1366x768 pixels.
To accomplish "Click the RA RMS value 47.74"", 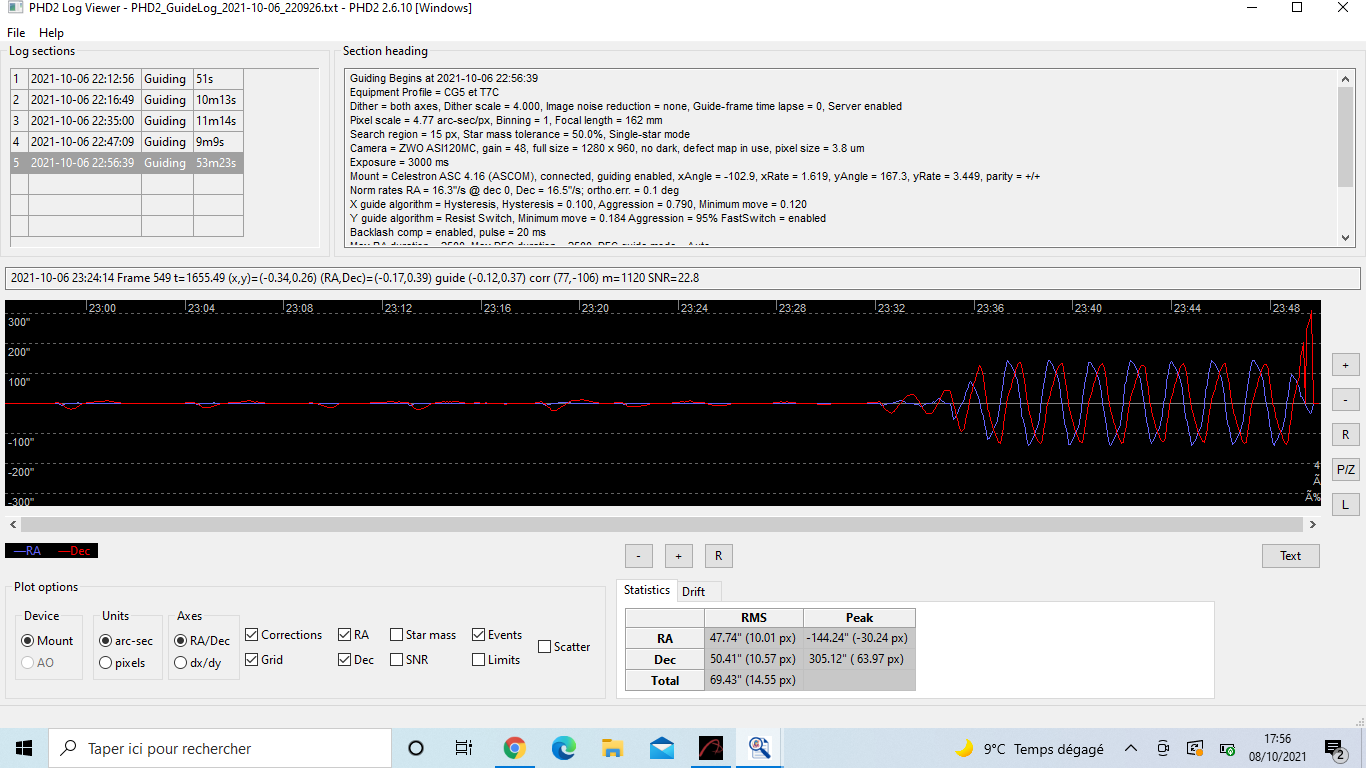I will [x=754, y=638].
